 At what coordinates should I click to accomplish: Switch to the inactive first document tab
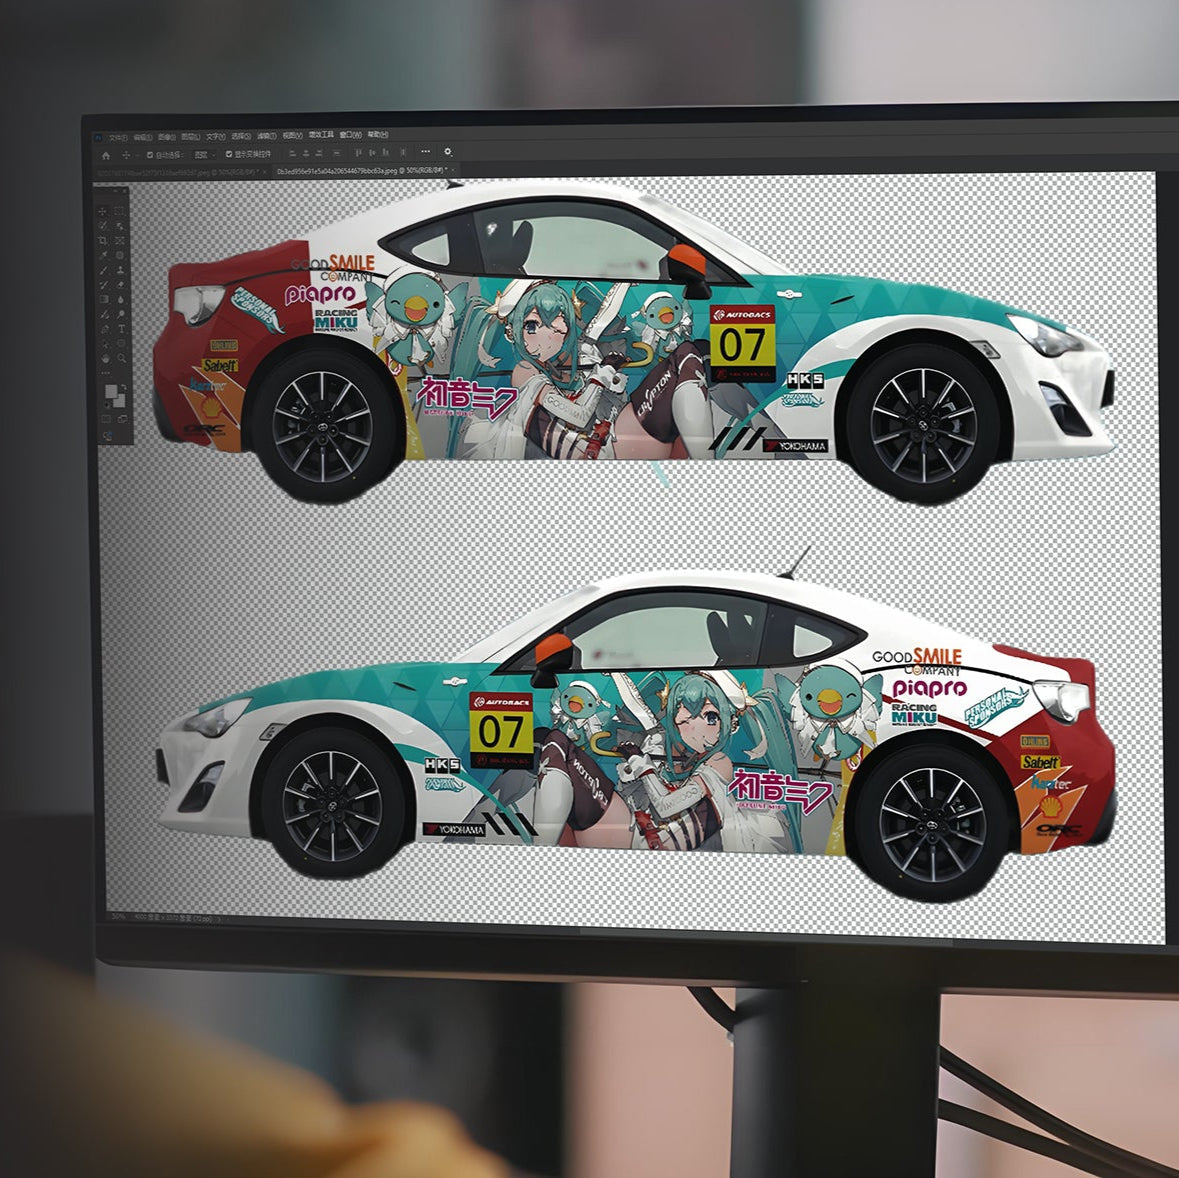click(x=178, y=172)
